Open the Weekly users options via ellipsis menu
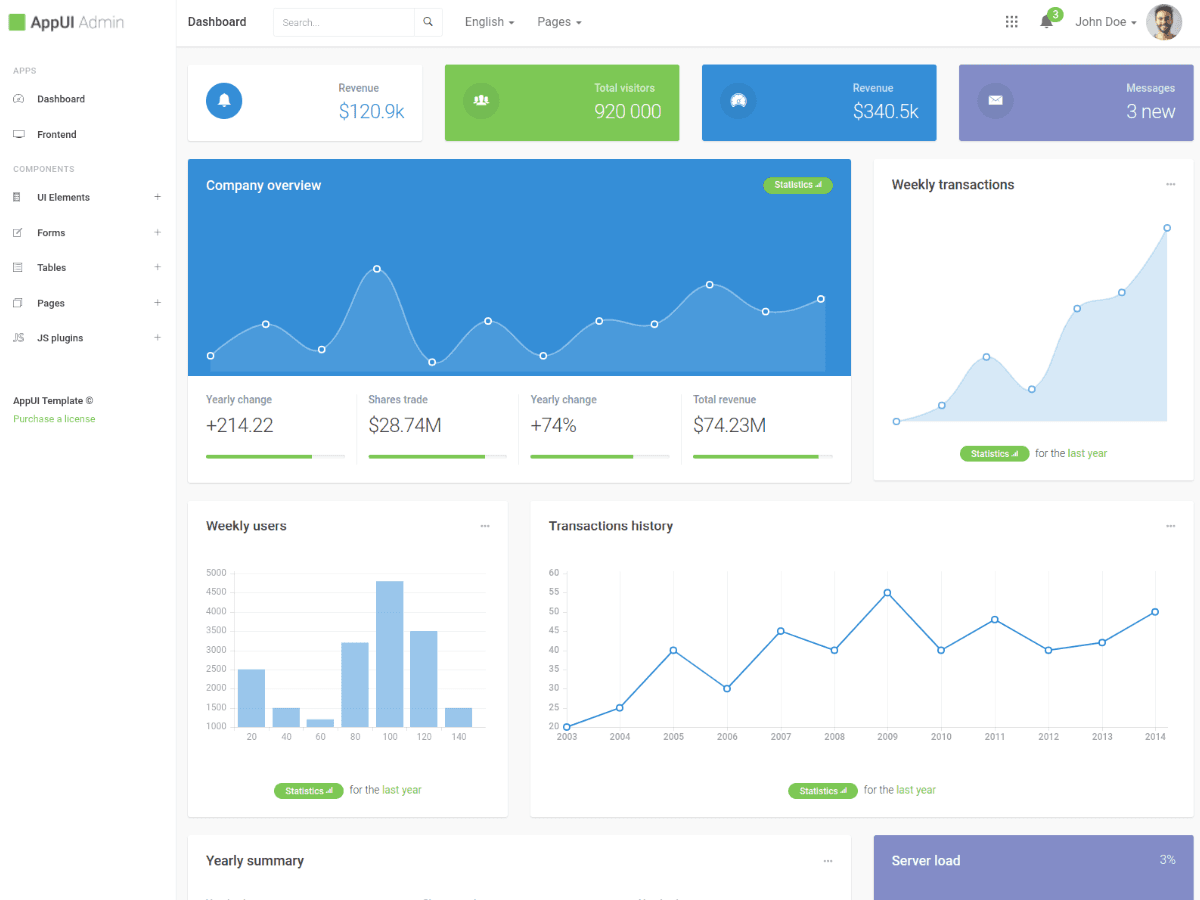This screenshot has width=1200, height=900. 485,525
